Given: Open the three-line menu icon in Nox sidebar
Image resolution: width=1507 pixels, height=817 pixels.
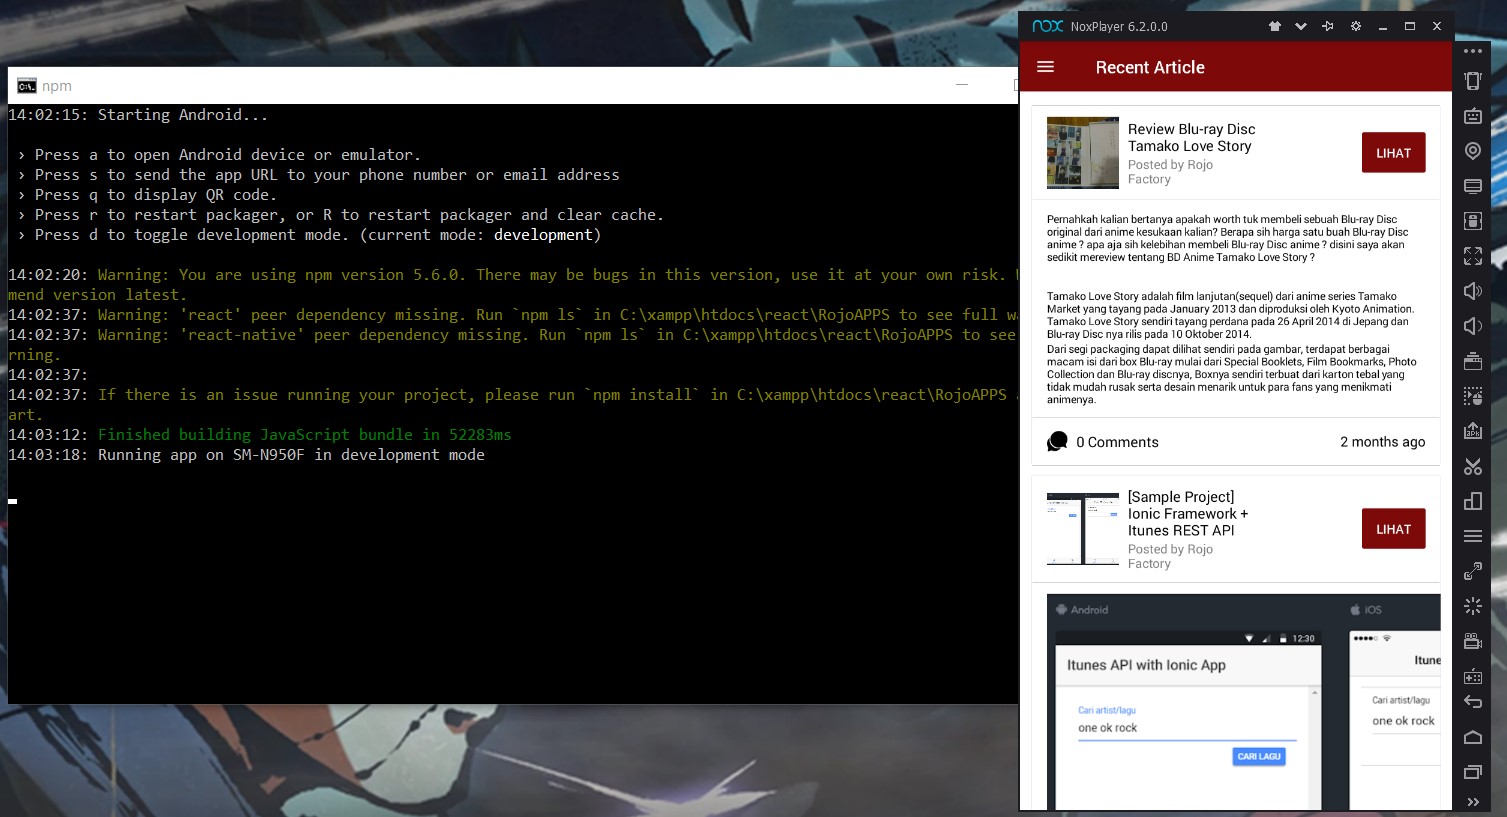Looking at the screenshot, I should tap(1473, 536).
